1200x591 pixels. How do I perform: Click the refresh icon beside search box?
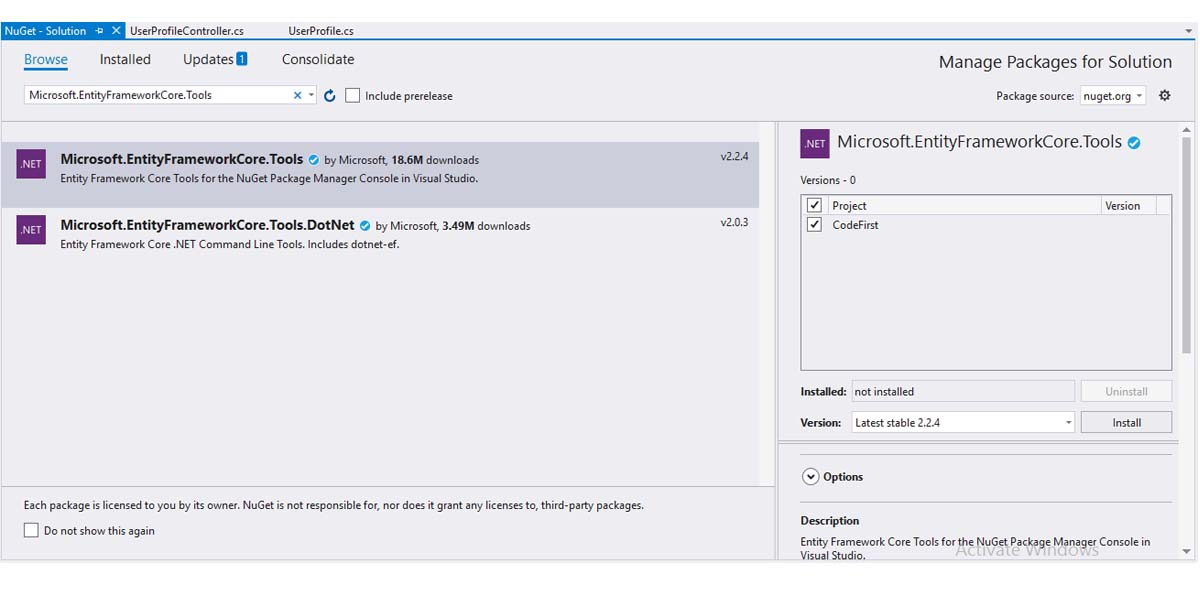tap(330, 96)
